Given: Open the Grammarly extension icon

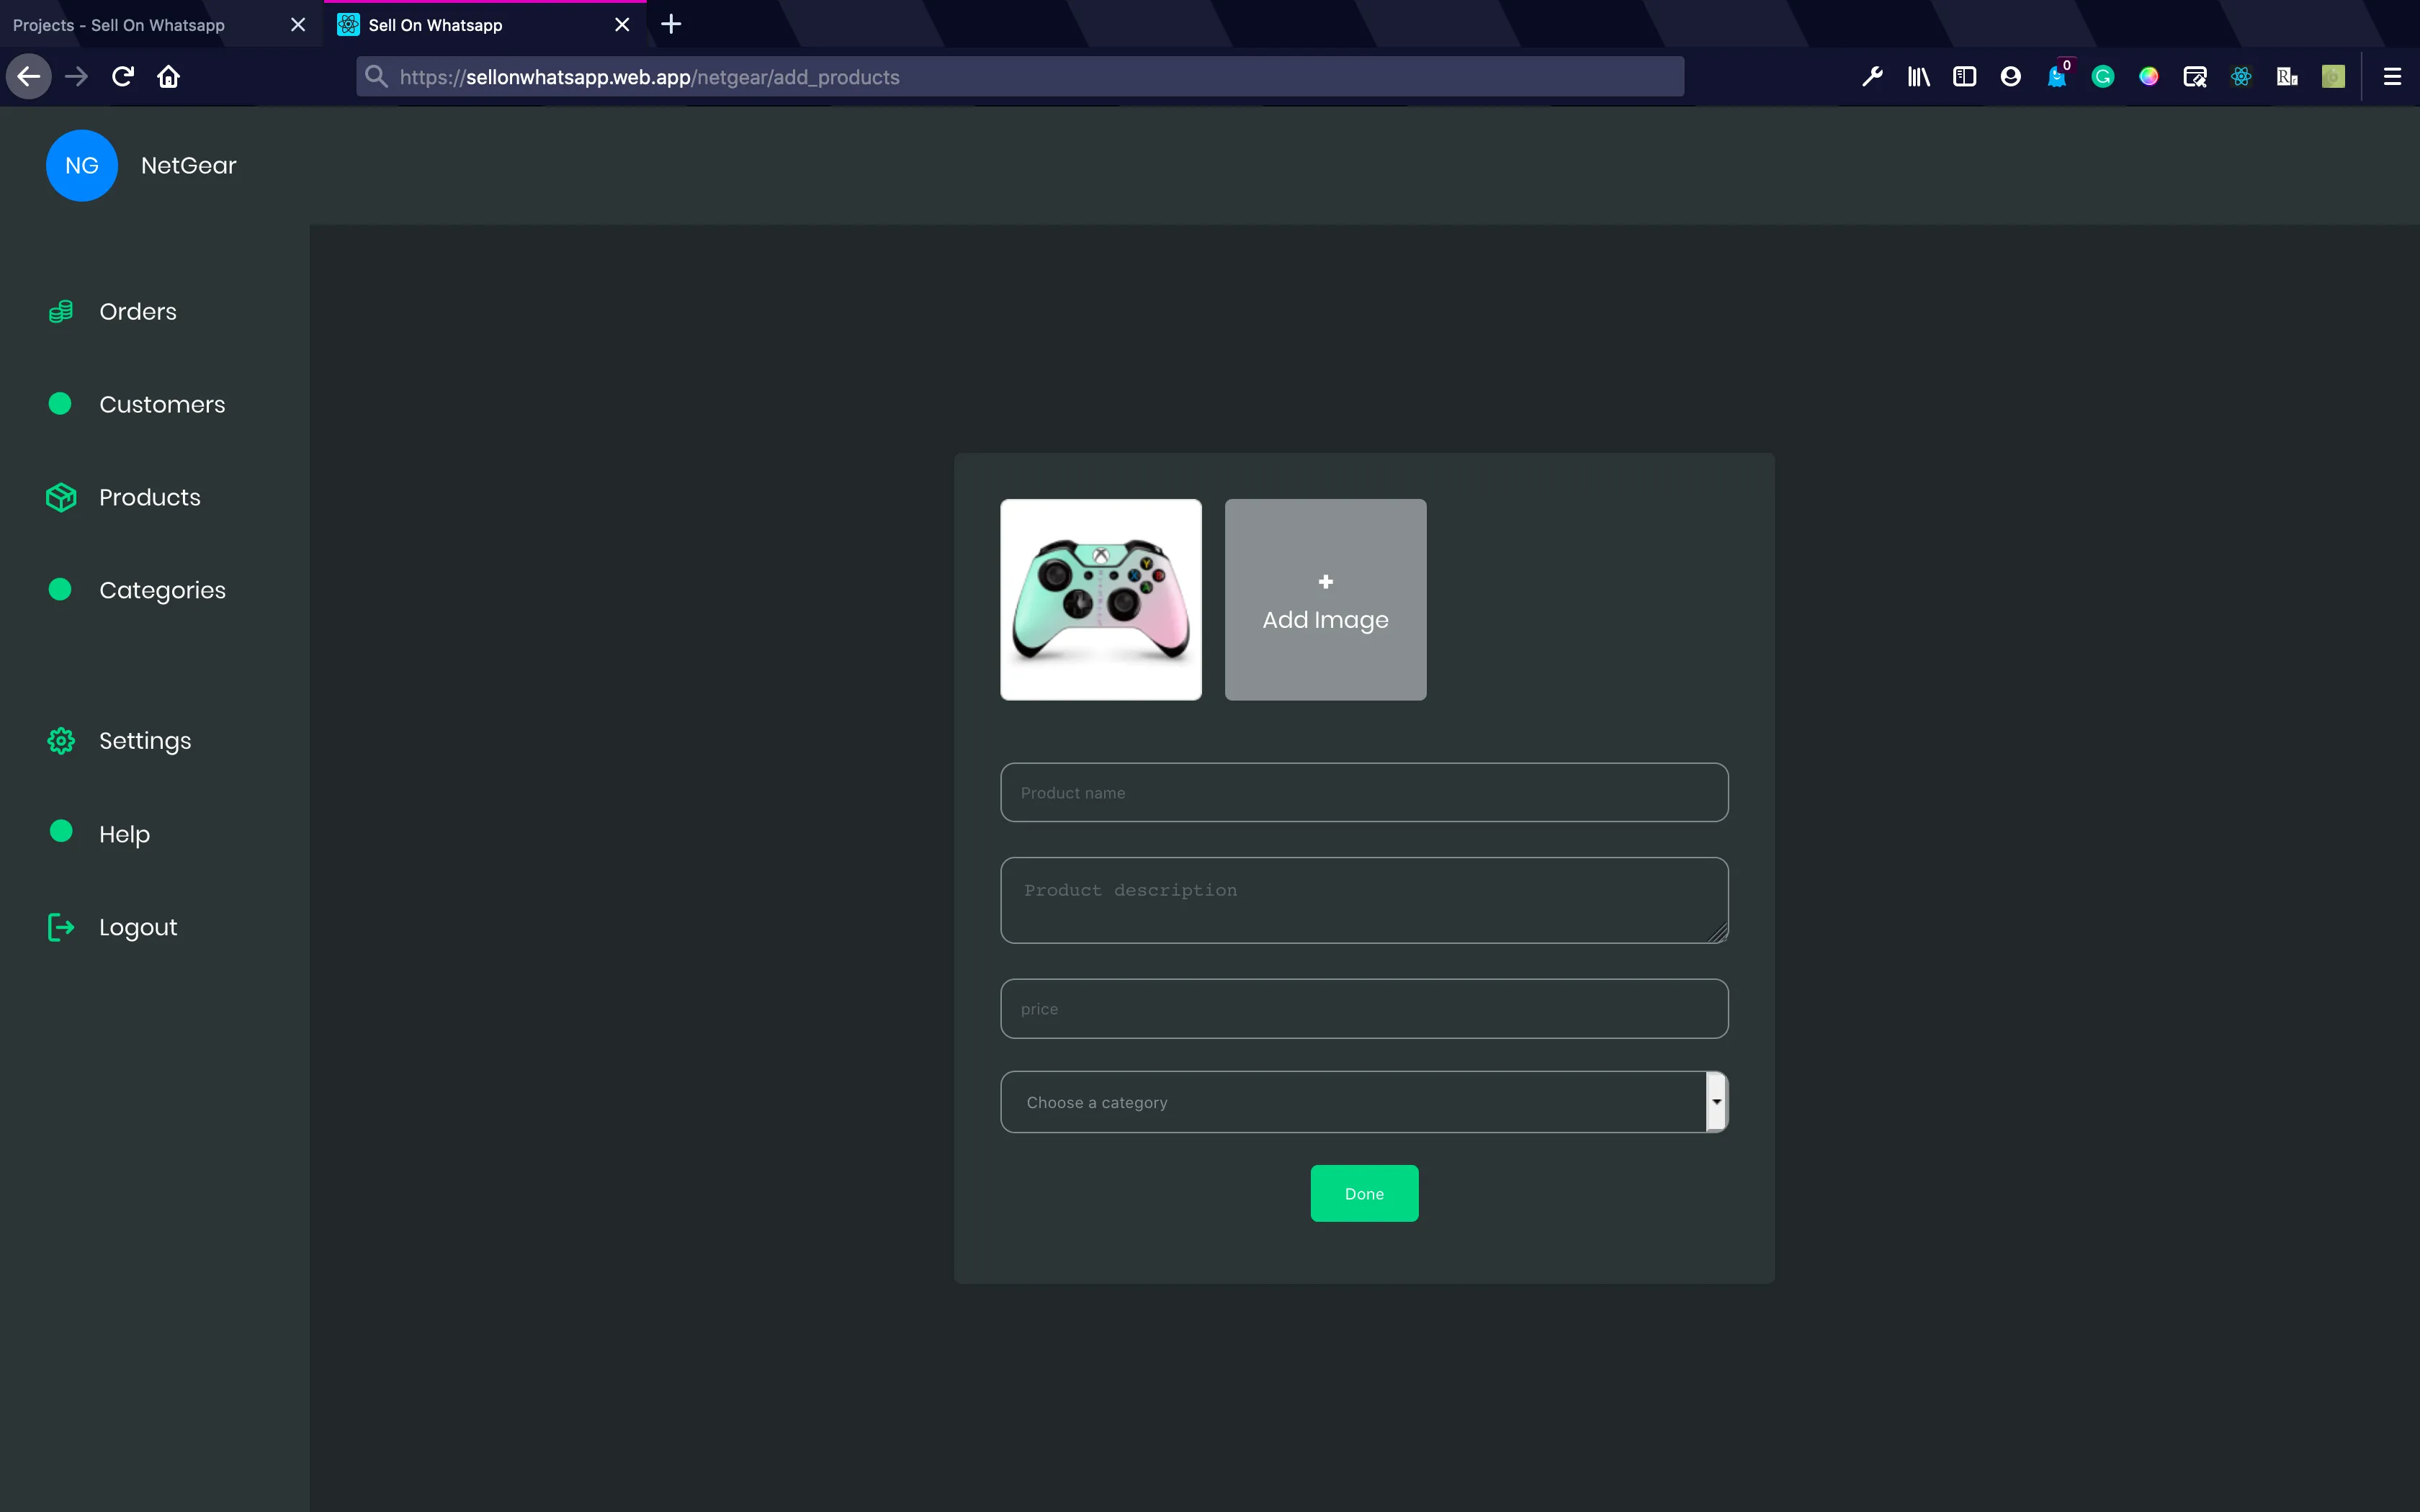Looking at the screenshot, I should click(2103, 77).
